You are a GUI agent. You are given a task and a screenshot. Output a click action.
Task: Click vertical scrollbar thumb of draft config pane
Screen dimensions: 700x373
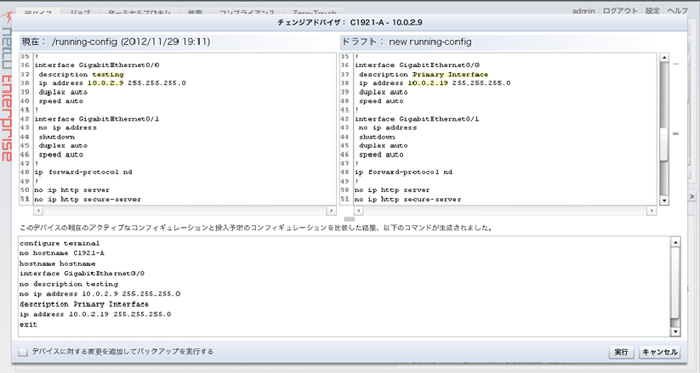click(x=664, y=144)
